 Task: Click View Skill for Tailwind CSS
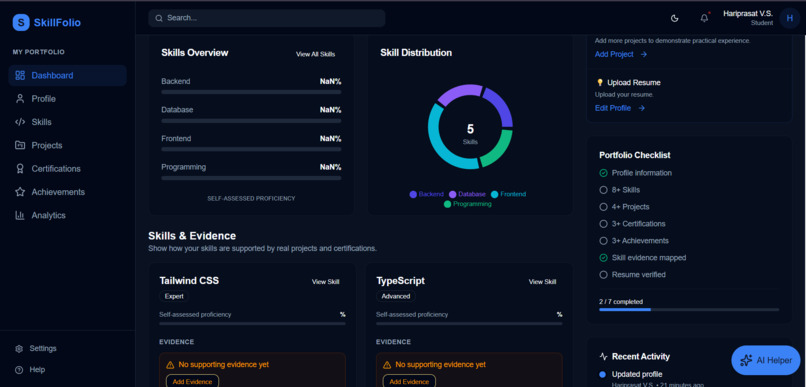[x=326, y=282]
